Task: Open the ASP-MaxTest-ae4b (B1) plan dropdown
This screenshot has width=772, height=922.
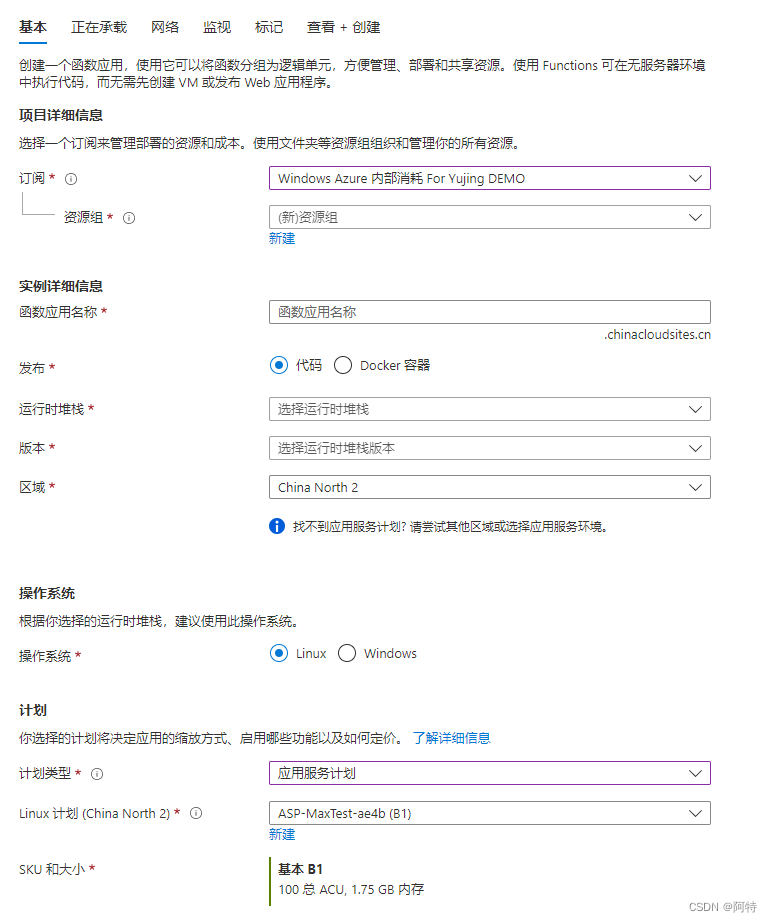Action: coord(490,813)
